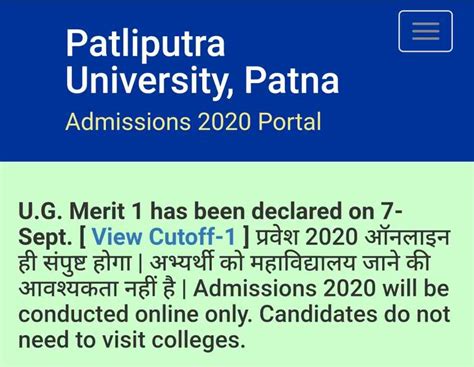
Task: Select the Admissions 2020 Portal subtitle
Action: [x=193, y=122]
